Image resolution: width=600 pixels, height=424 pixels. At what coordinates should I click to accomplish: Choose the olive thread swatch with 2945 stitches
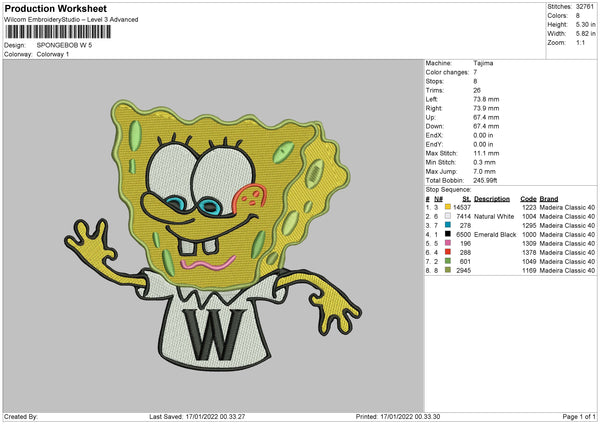pos(448,270)
